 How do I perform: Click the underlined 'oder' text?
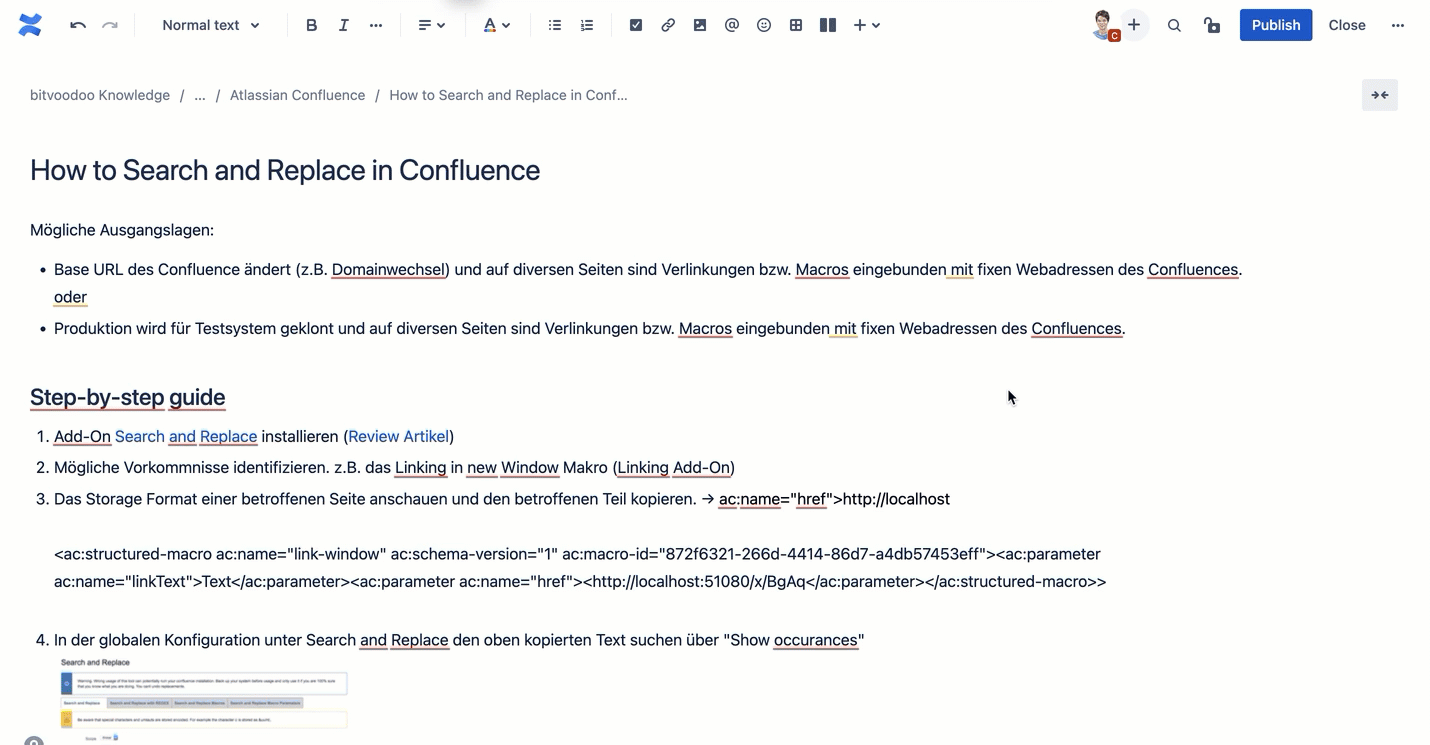coord(70,297)
